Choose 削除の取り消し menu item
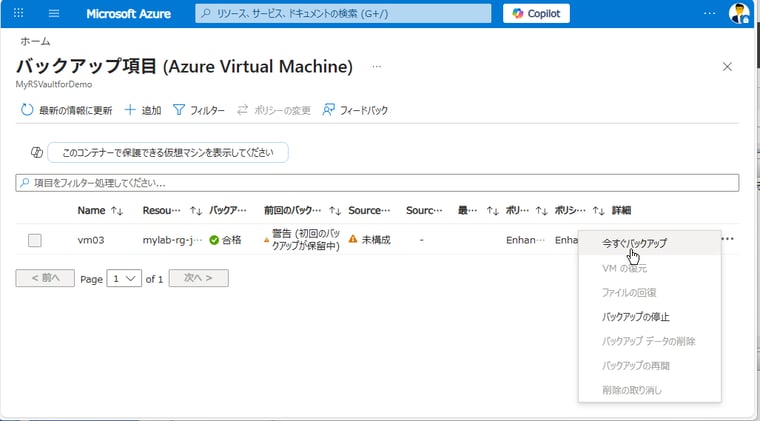The image size is (760, 421). coord(649,390)
